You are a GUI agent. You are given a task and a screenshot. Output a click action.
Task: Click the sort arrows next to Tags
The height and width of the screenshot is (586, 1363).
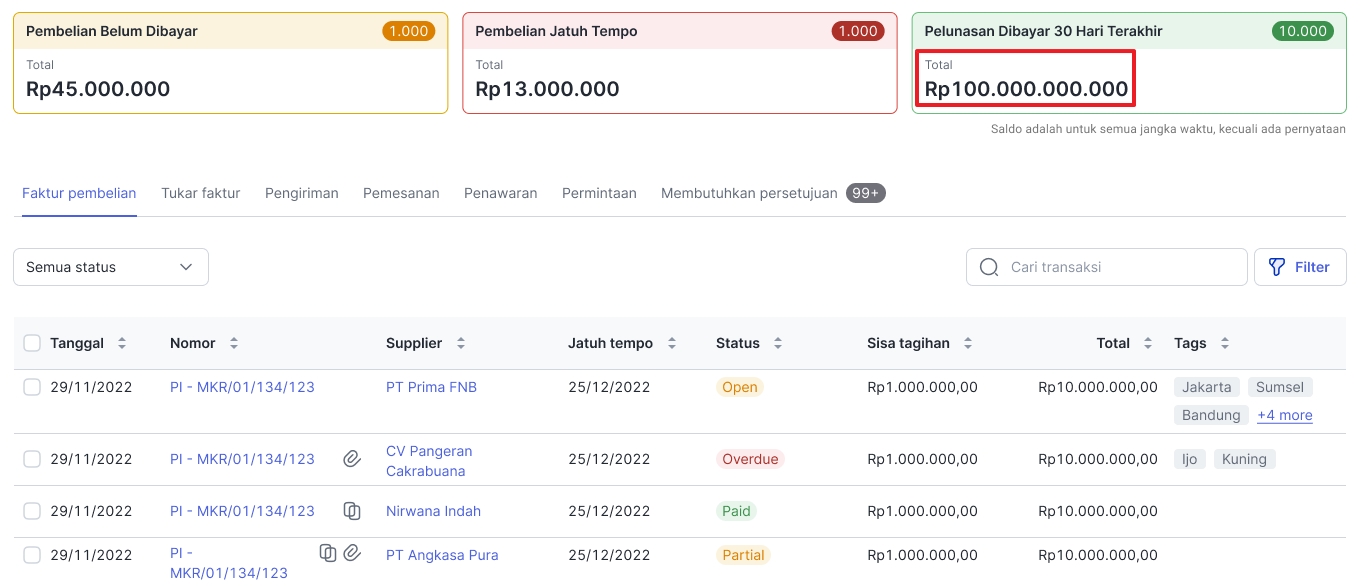[1225, 343]
